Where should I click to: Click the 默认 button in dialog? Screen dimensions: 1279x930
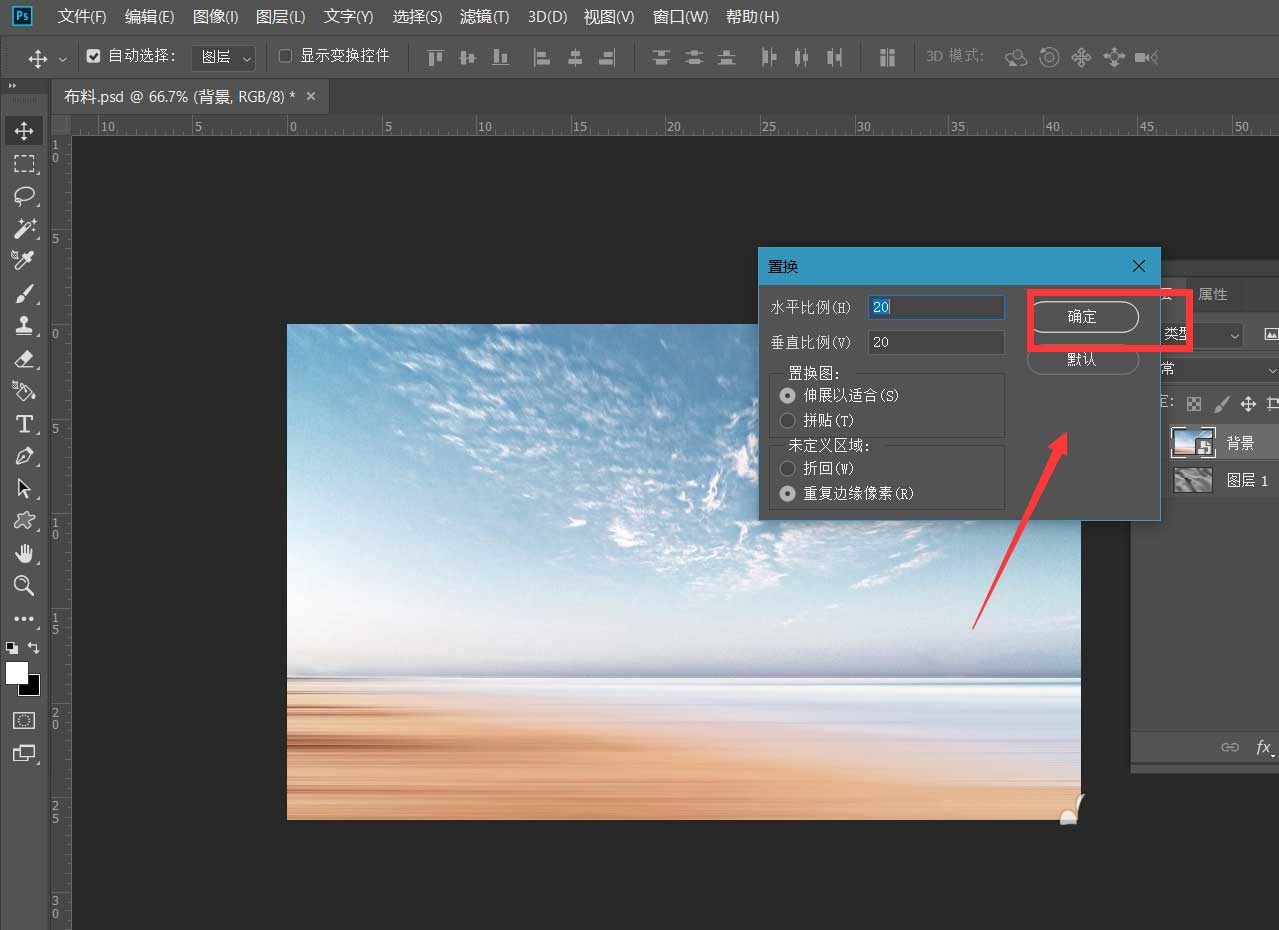click(1083, 359)
